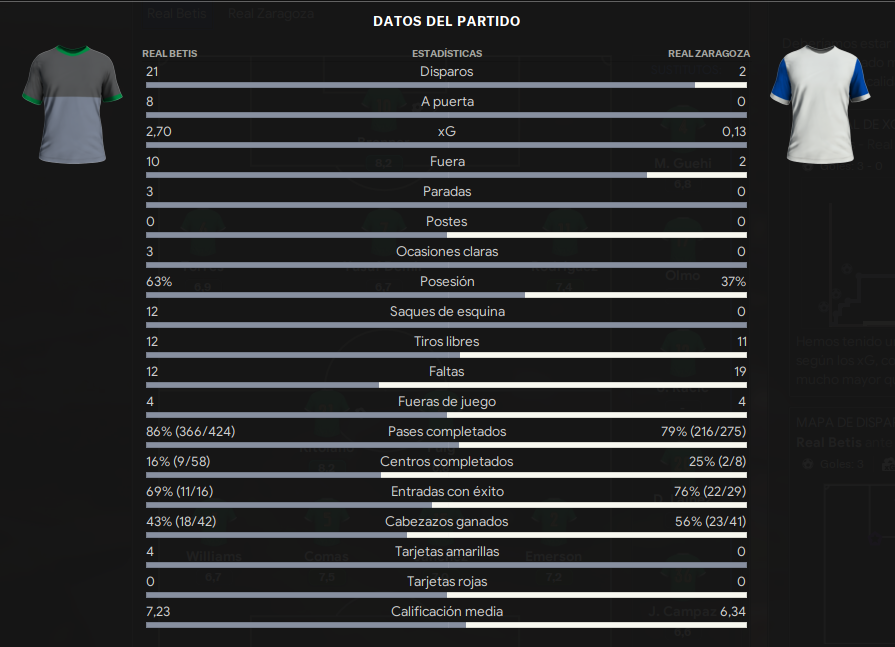Screen dimensions: 895x647
Task: Click the Real Betis grey kit shirt
Action: coord(72,104)
